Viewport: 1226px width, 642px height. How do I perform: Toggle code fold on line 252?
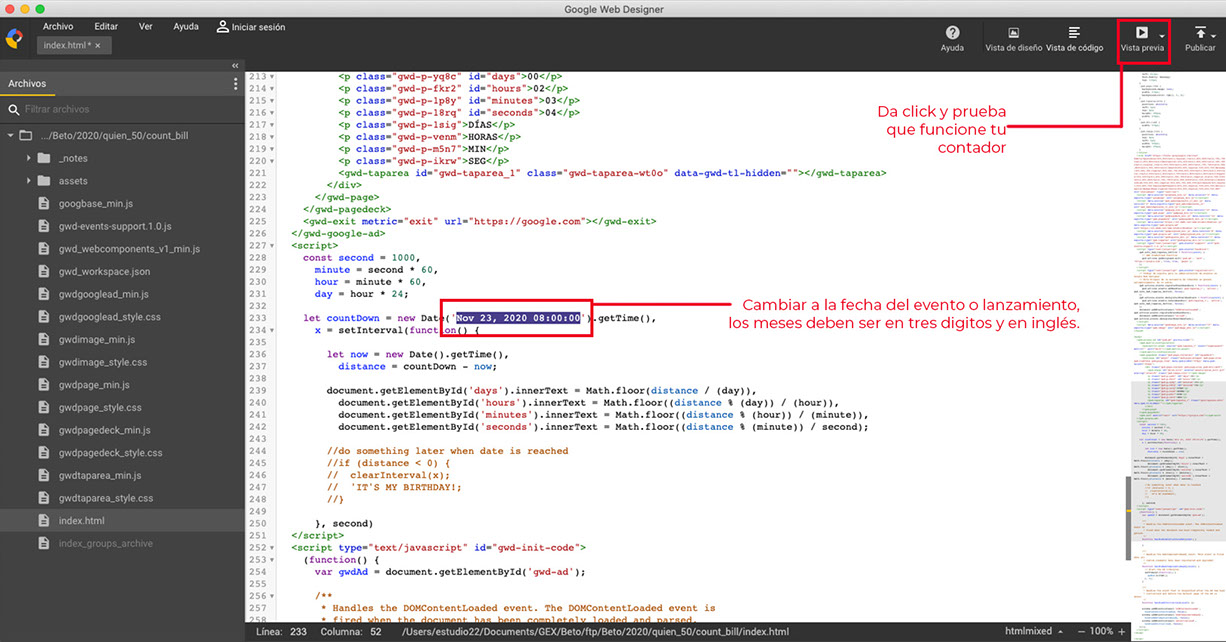click(273, 548)
